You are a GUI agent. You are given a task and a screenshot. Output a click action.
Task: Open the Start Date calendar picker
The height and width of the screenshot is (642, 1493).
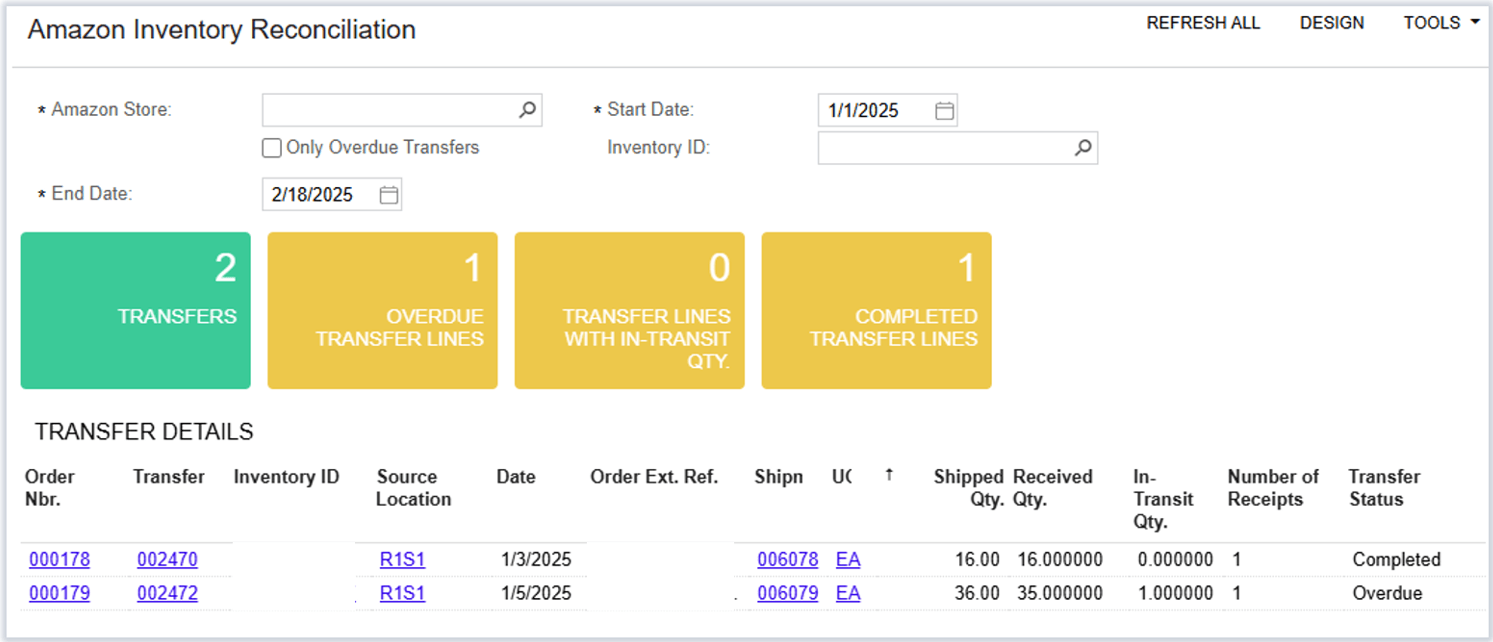point(944,110)
